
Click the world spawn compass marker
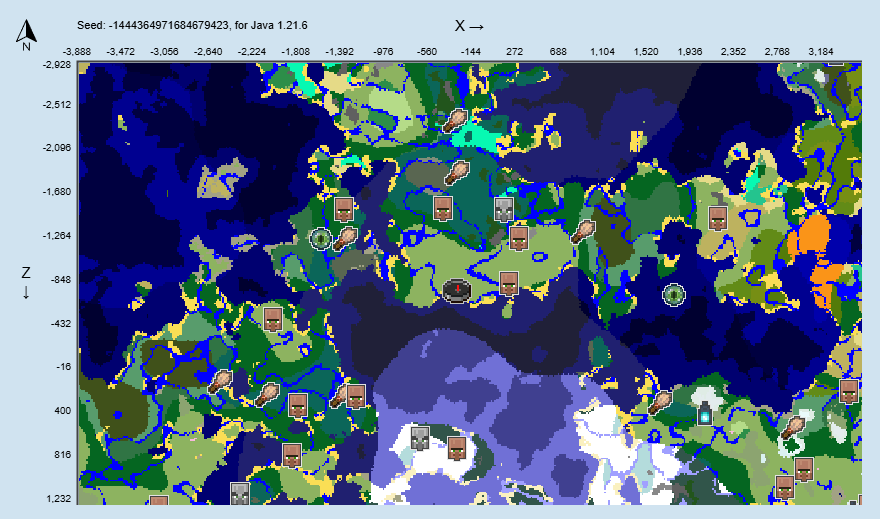[x=456, y=289]
